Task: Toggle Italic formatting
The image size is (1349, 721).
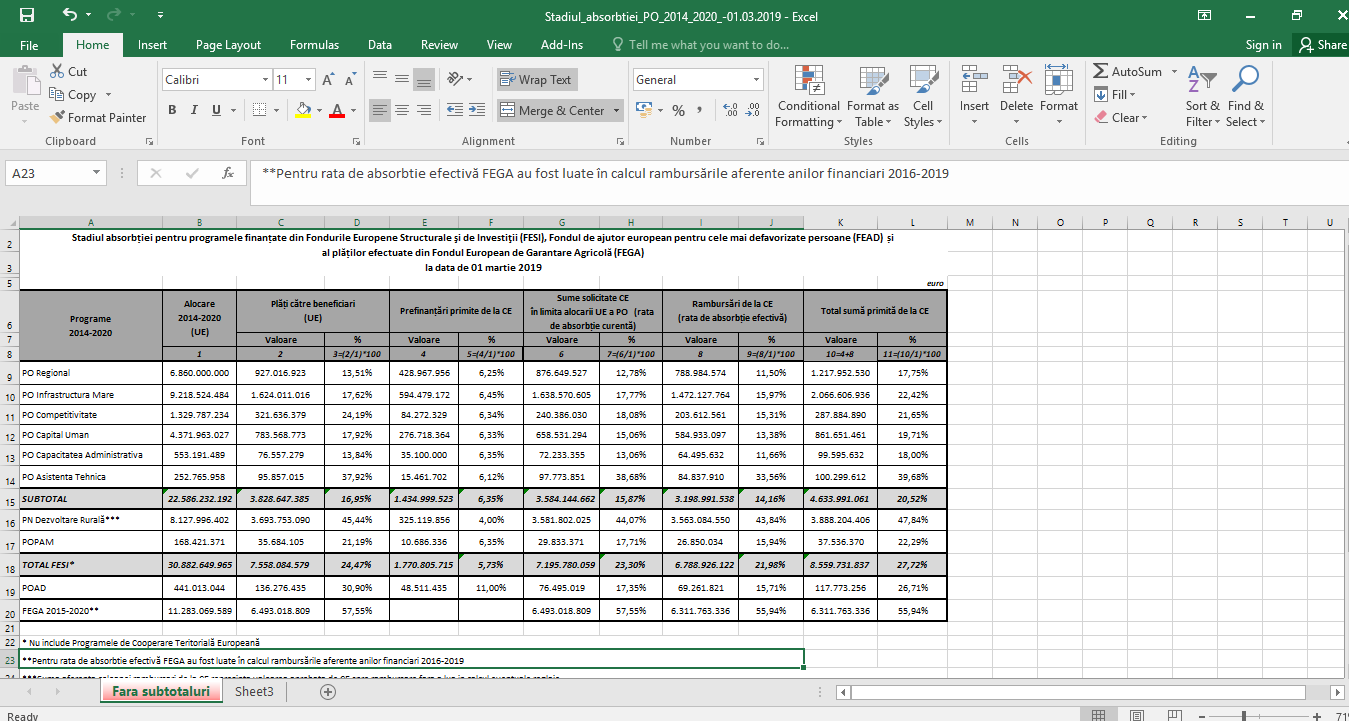Action: 194,110
